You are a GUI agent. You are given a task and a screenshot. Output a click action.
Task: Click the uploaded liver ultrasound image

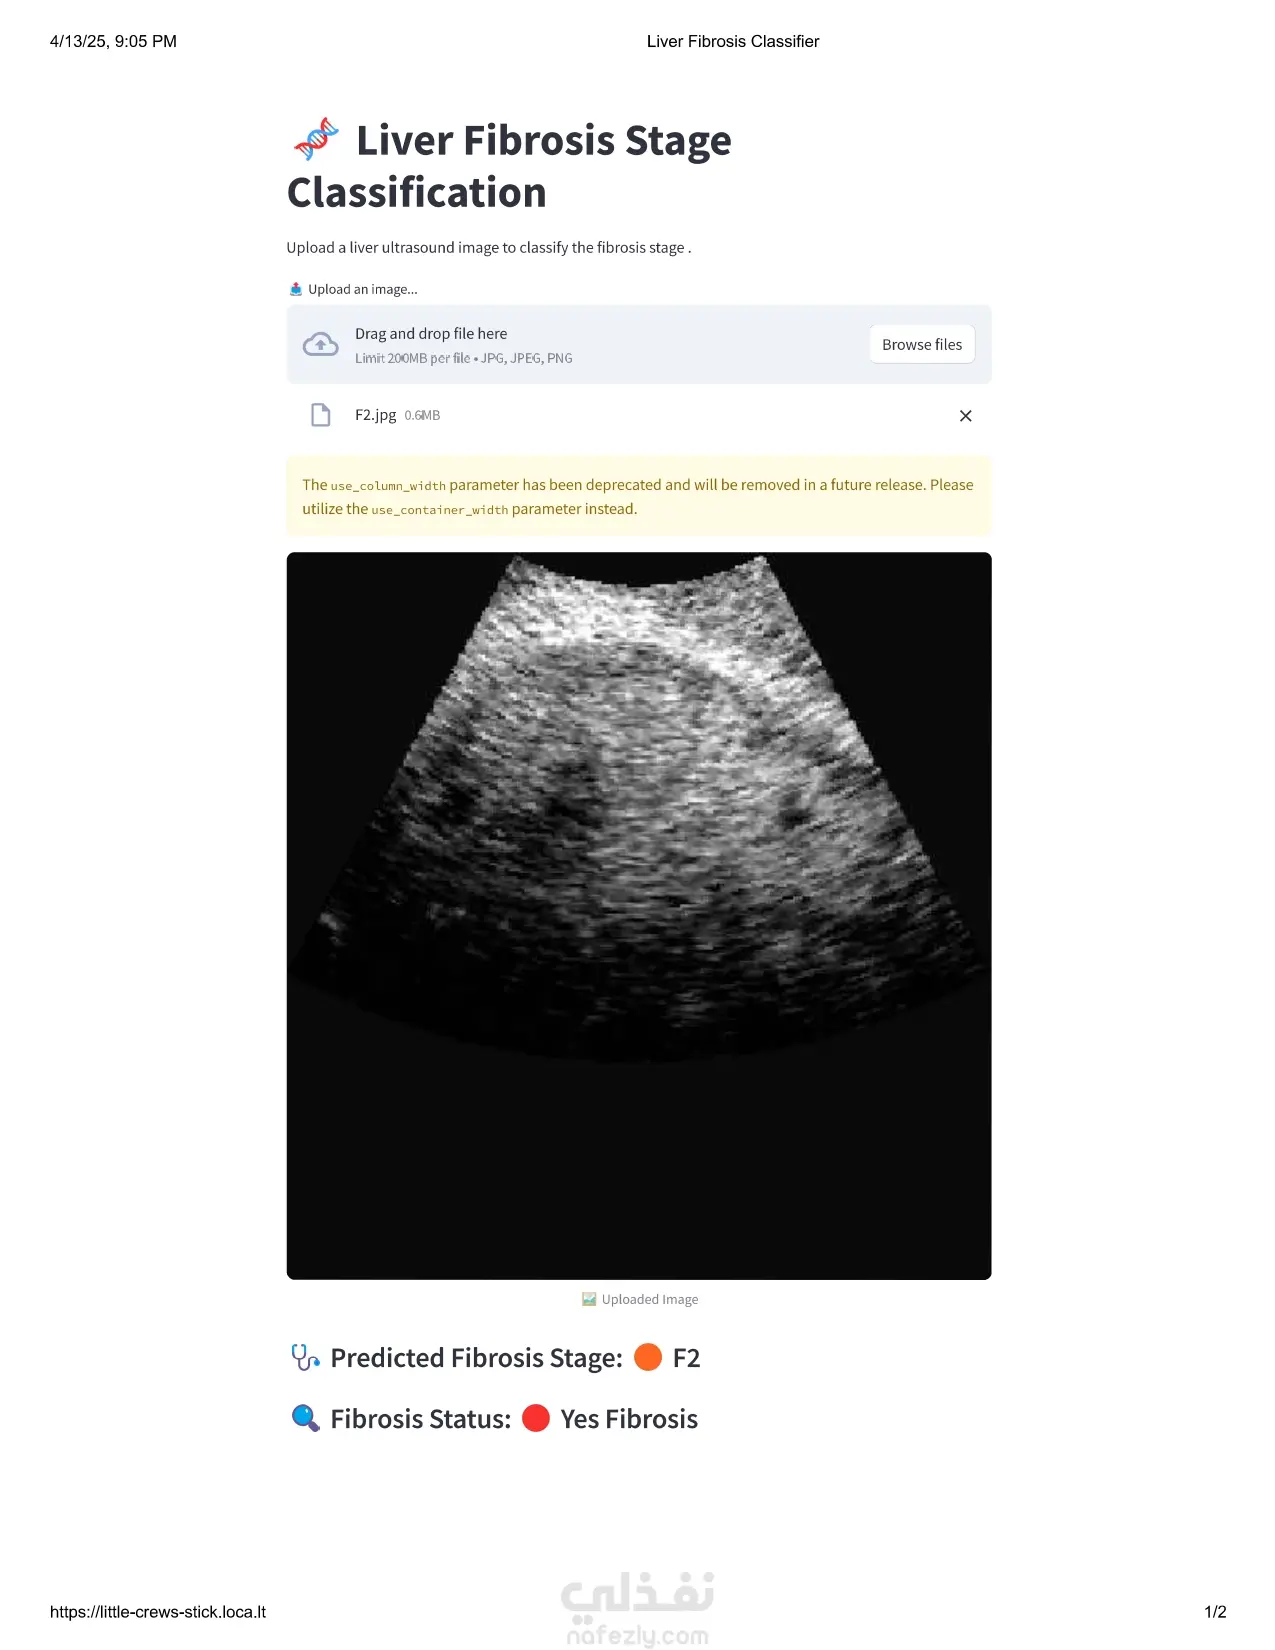[639, 916]
